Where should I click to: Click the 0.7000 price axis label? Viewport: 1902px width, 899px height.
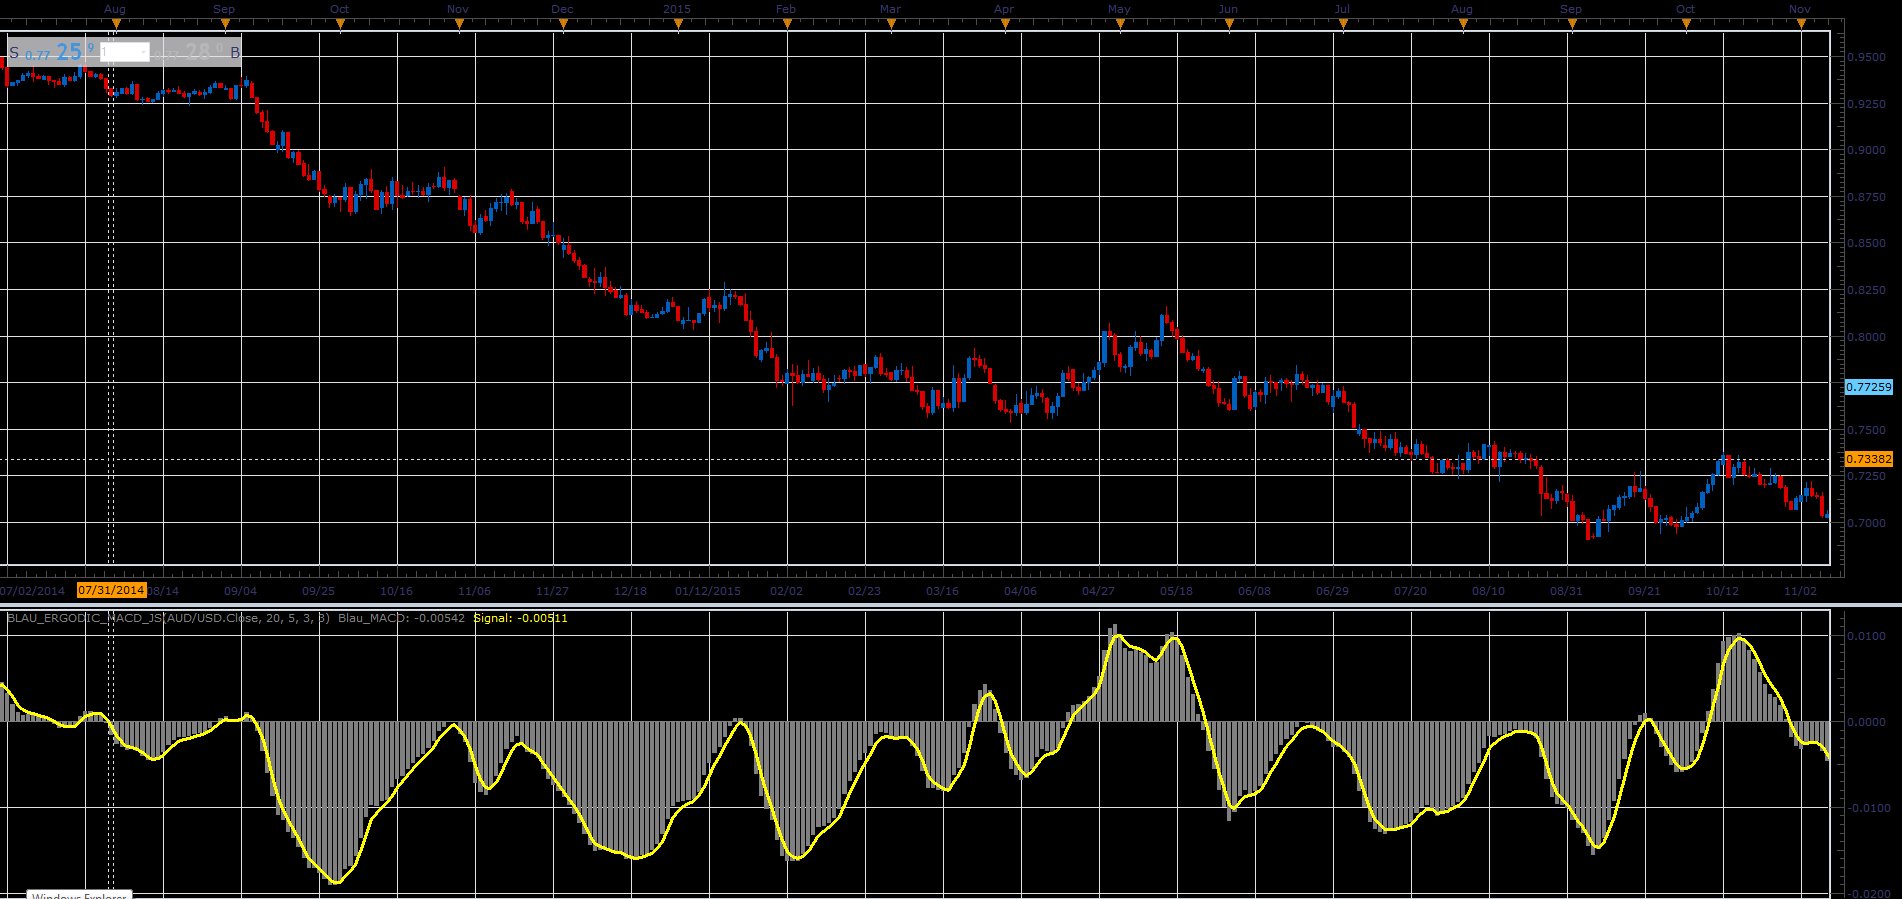(1866, 523)
